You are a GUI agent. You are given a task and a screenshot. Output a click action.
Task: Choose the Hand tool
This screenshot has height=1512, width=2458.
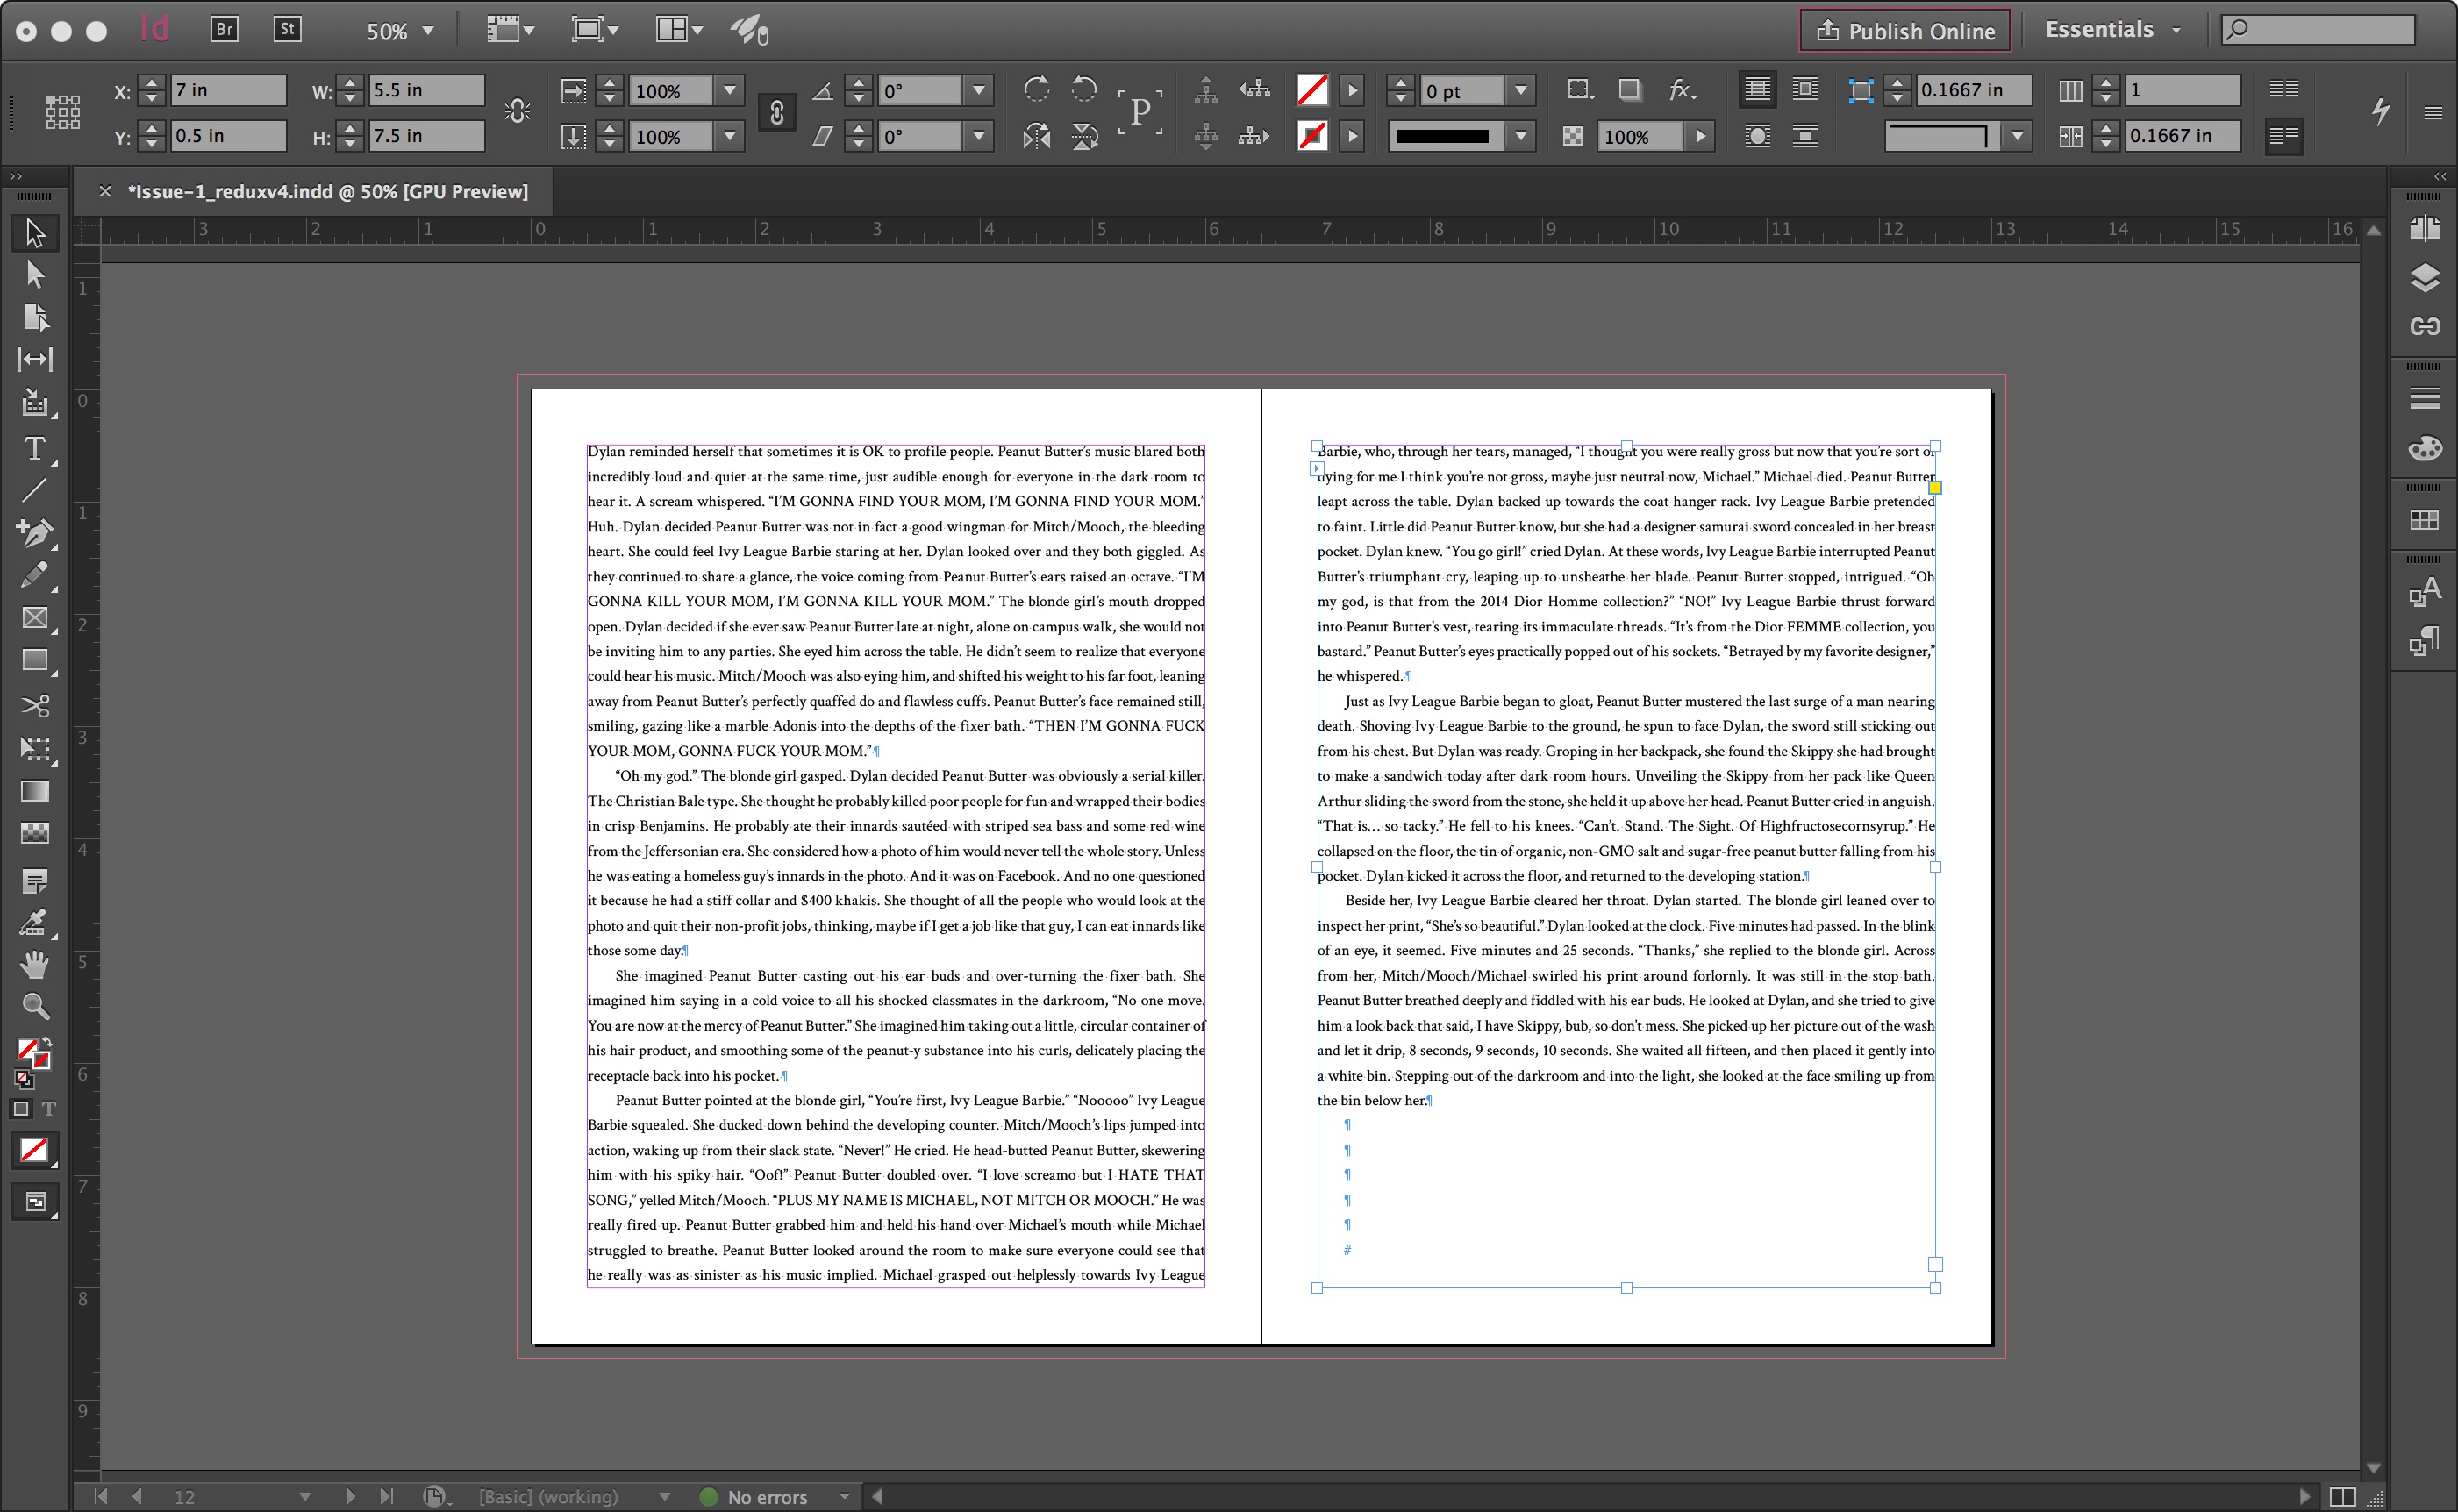click(x=35, y=964)
